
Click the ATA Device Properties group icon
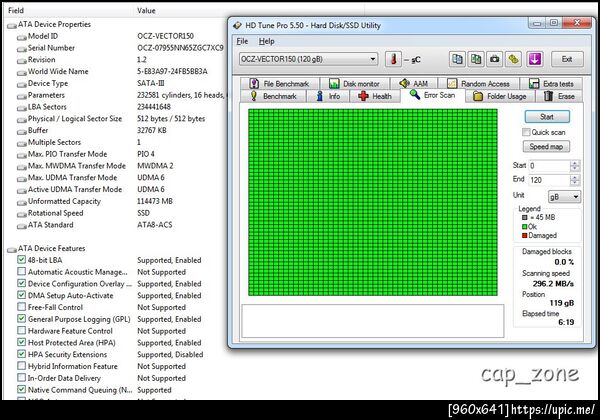(11, 25)
